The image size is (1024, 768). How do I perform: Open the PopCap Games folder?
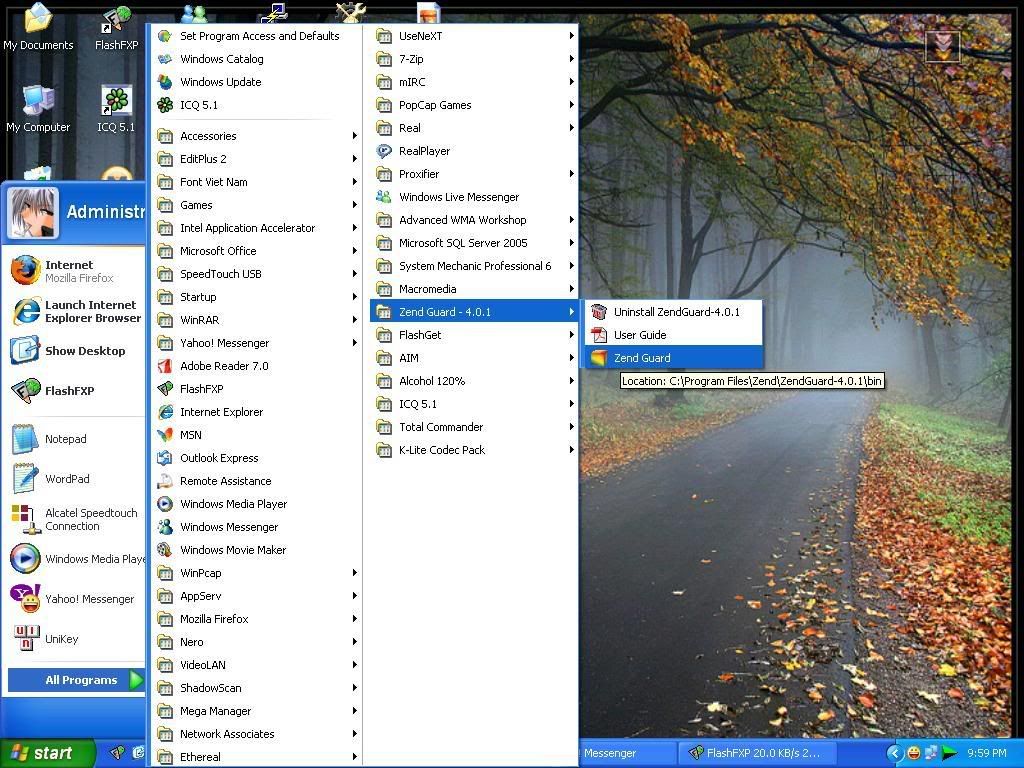point(474,105)
